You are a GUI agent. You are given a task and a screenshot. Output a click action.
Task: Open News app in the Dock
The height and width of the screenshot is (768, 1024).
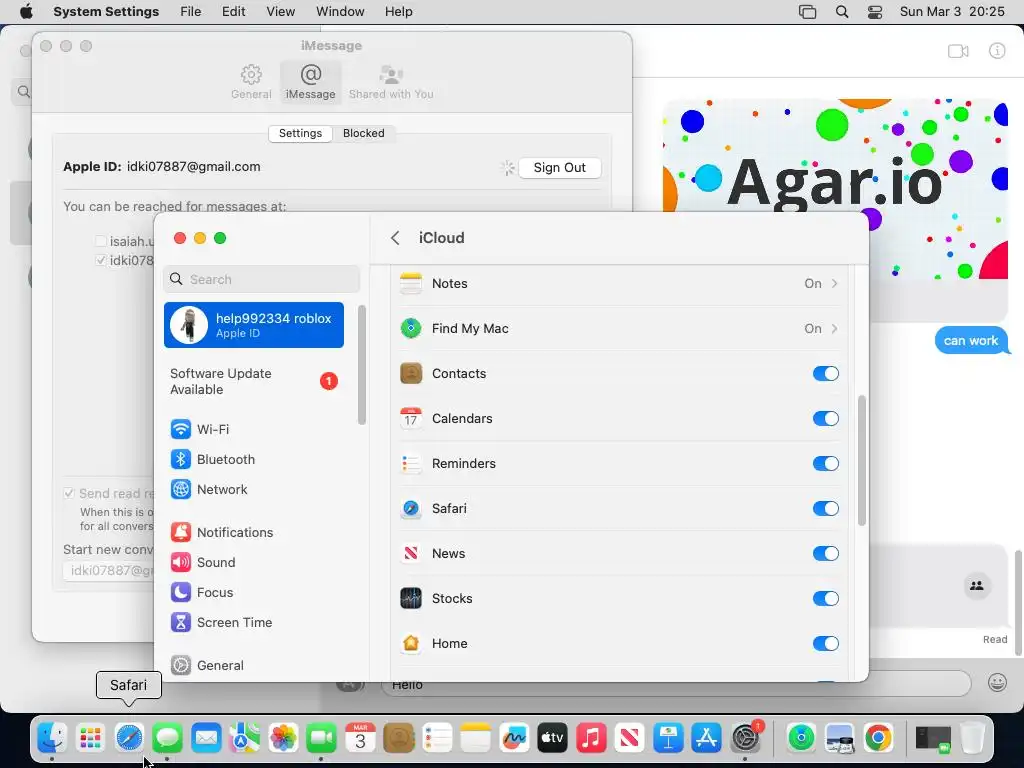point(630,739)
